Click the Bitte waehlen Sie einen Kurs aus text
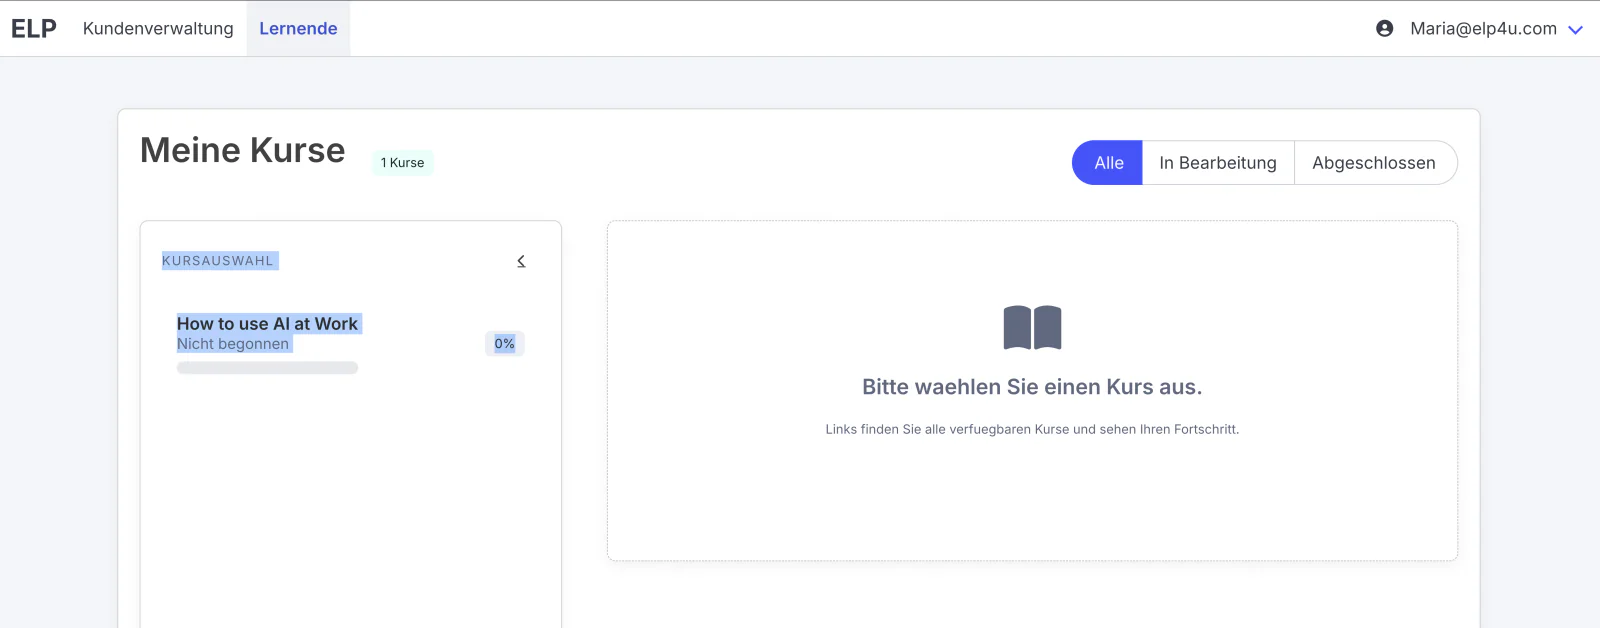Image resolution: width=1600 pixels, height=628 pixels. (1032, 387)
